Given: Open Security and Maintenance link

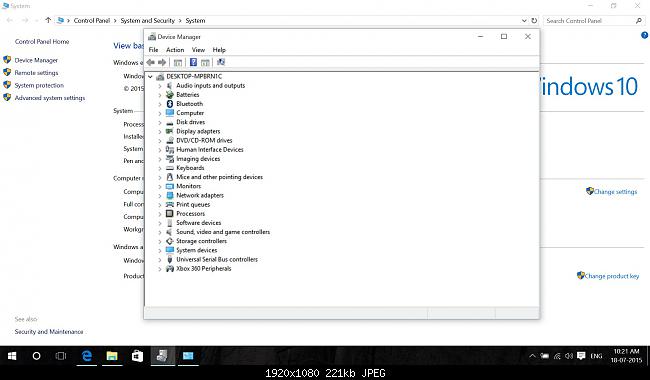Looking at the screenshot, I should click(x=49, y=332).
